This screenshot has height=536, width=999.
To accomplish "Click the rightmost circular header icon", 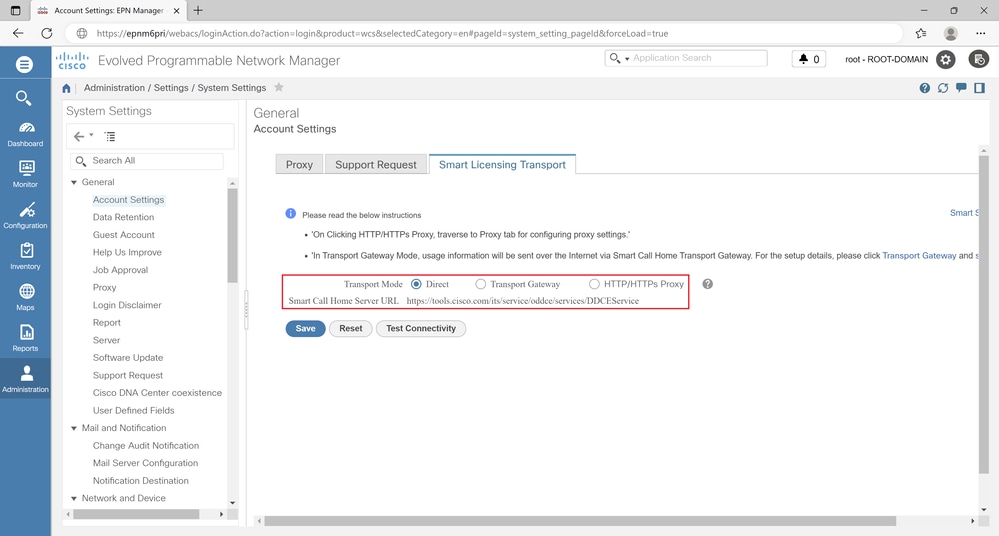I will (x=979, y=59).
